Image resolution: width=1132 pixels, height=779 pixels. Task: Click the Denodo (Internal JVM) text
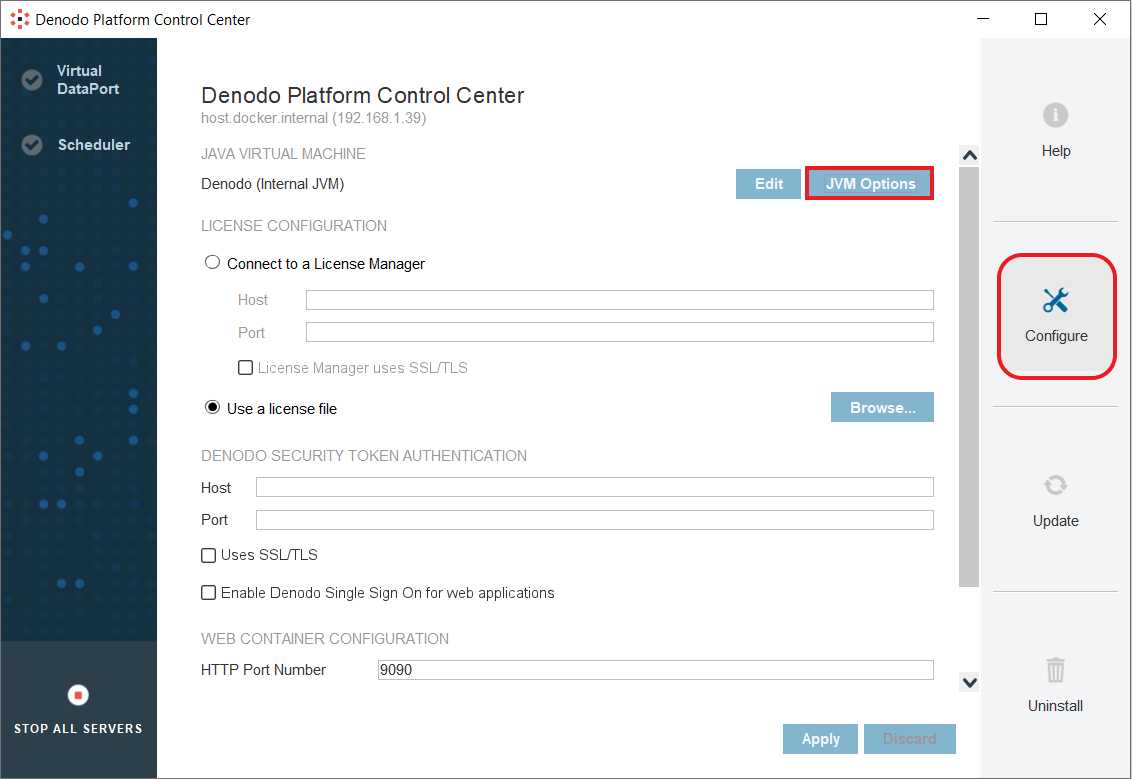(x=272, y=184)
